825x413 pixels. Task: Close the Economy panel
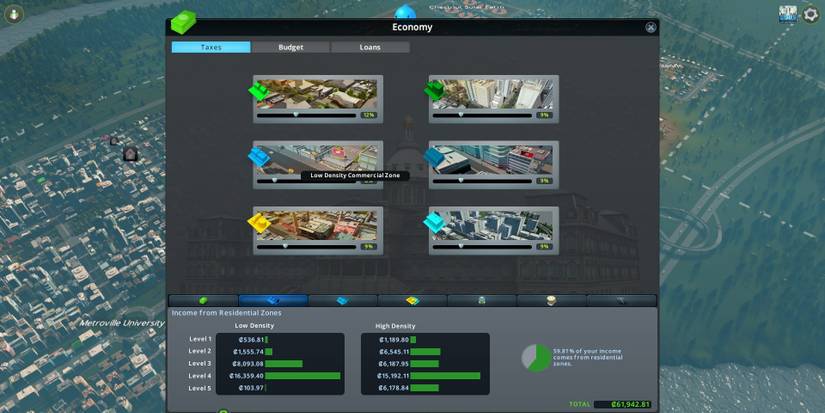point(651,27)
